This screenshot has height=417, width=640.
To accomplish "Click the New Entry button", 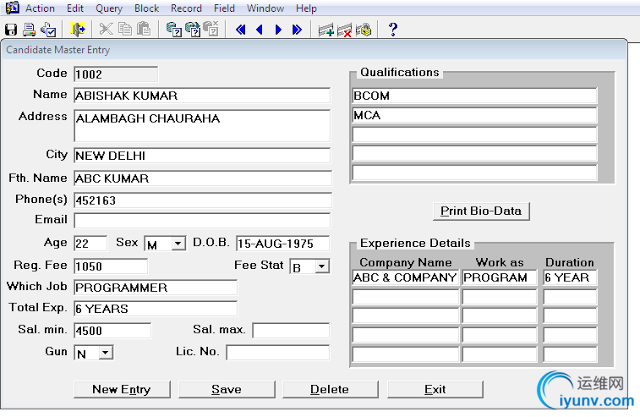I will click(123, 389).
